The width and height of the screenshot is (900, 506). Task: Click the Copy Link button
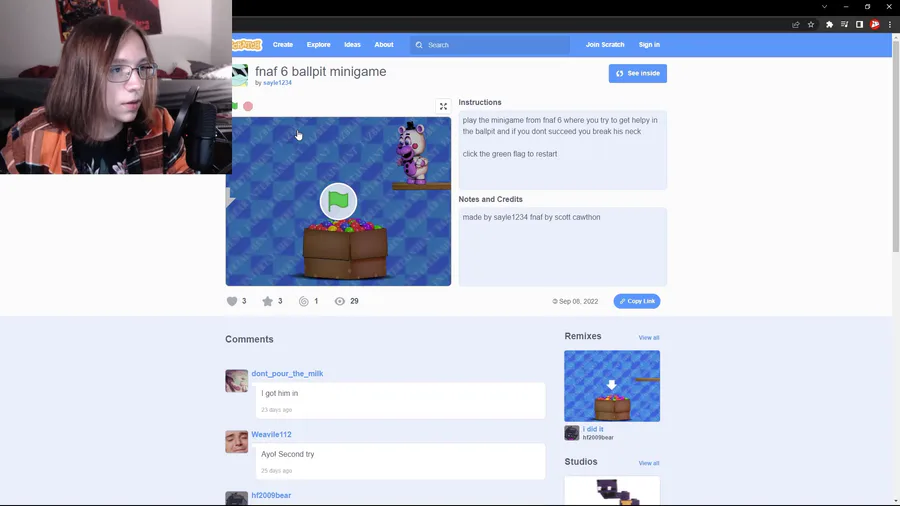637,301
